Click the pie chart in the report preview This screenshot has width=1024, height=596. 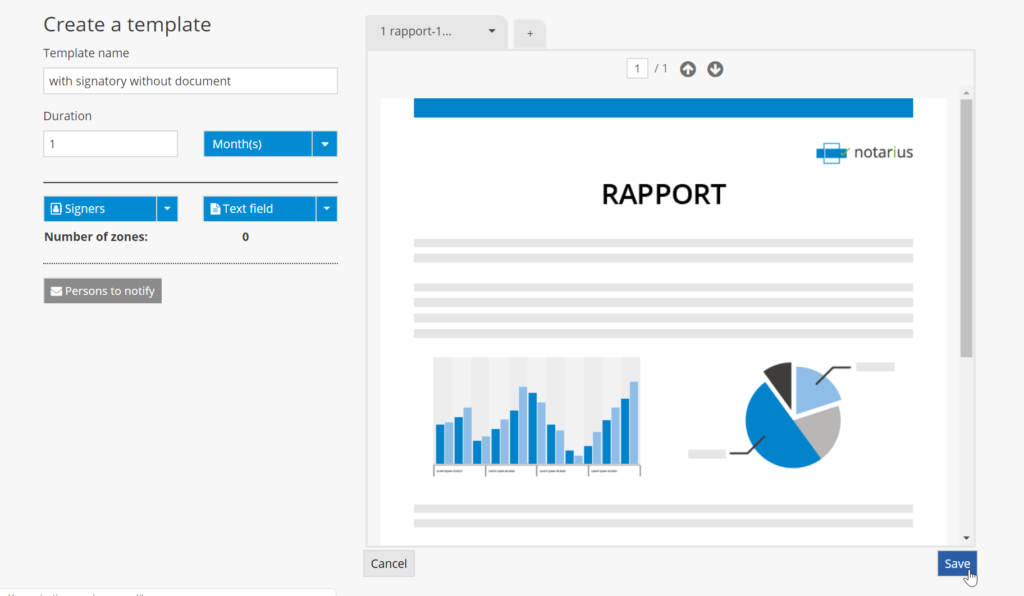tap(792, 416)
